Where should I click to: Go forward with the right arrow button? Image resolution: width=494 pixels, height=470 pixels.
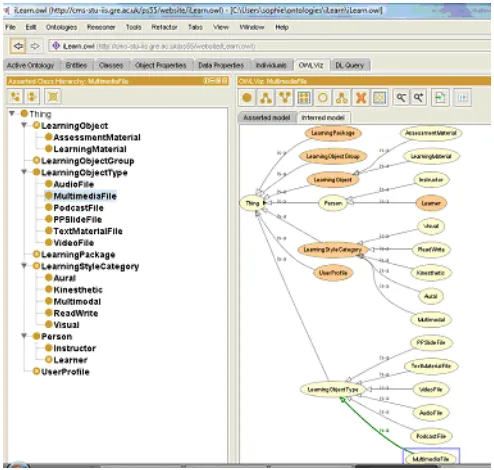35,46
